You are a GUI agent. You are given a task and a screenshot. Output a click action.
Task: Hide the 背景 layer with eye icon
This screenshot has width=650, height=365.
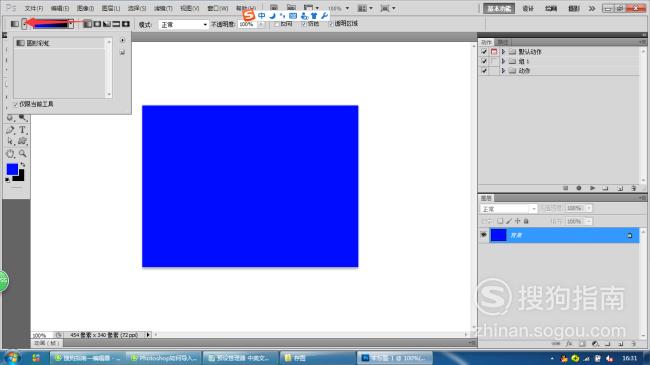click(x=483, y=235)
